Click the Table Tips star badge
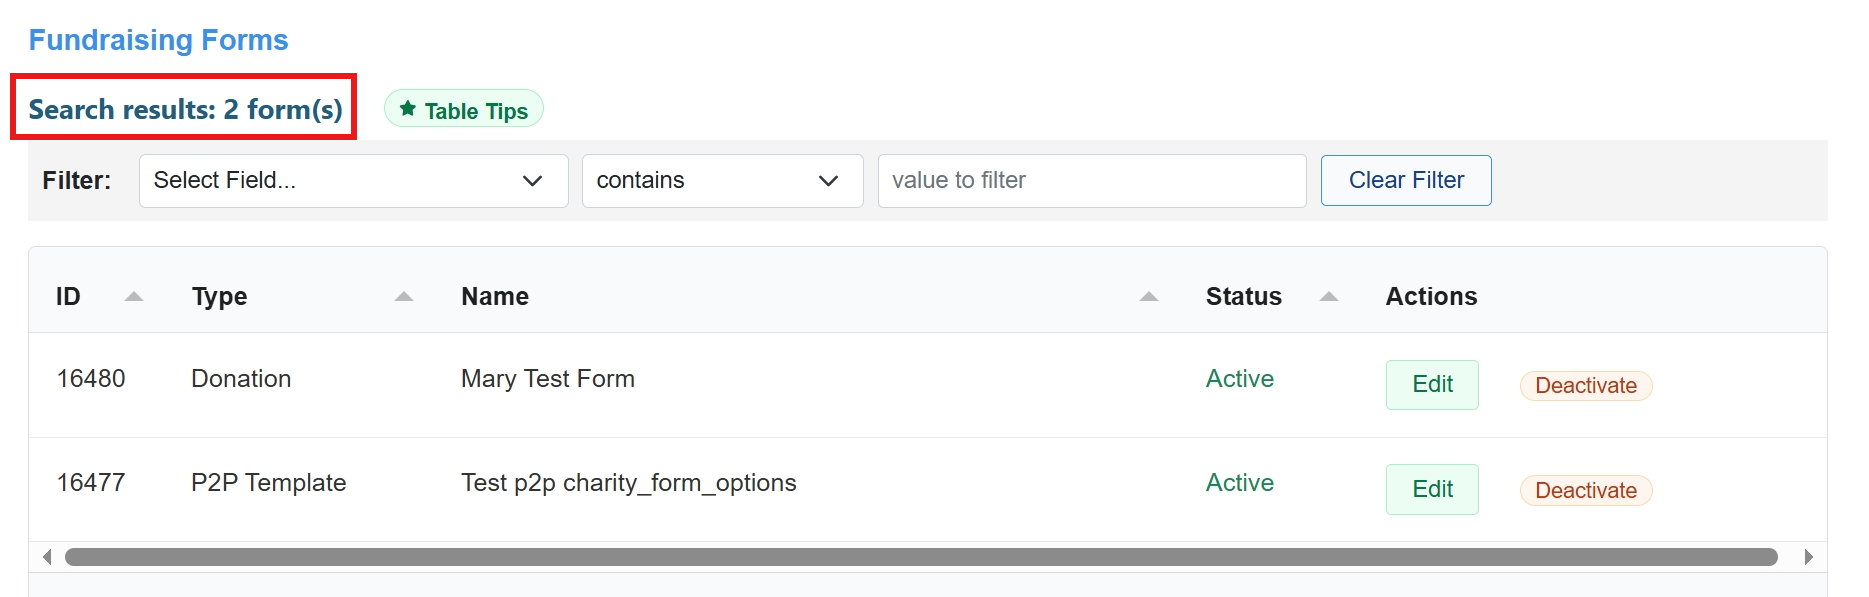1869x597 pixels. pyautogui.click(x=464, y=110)
